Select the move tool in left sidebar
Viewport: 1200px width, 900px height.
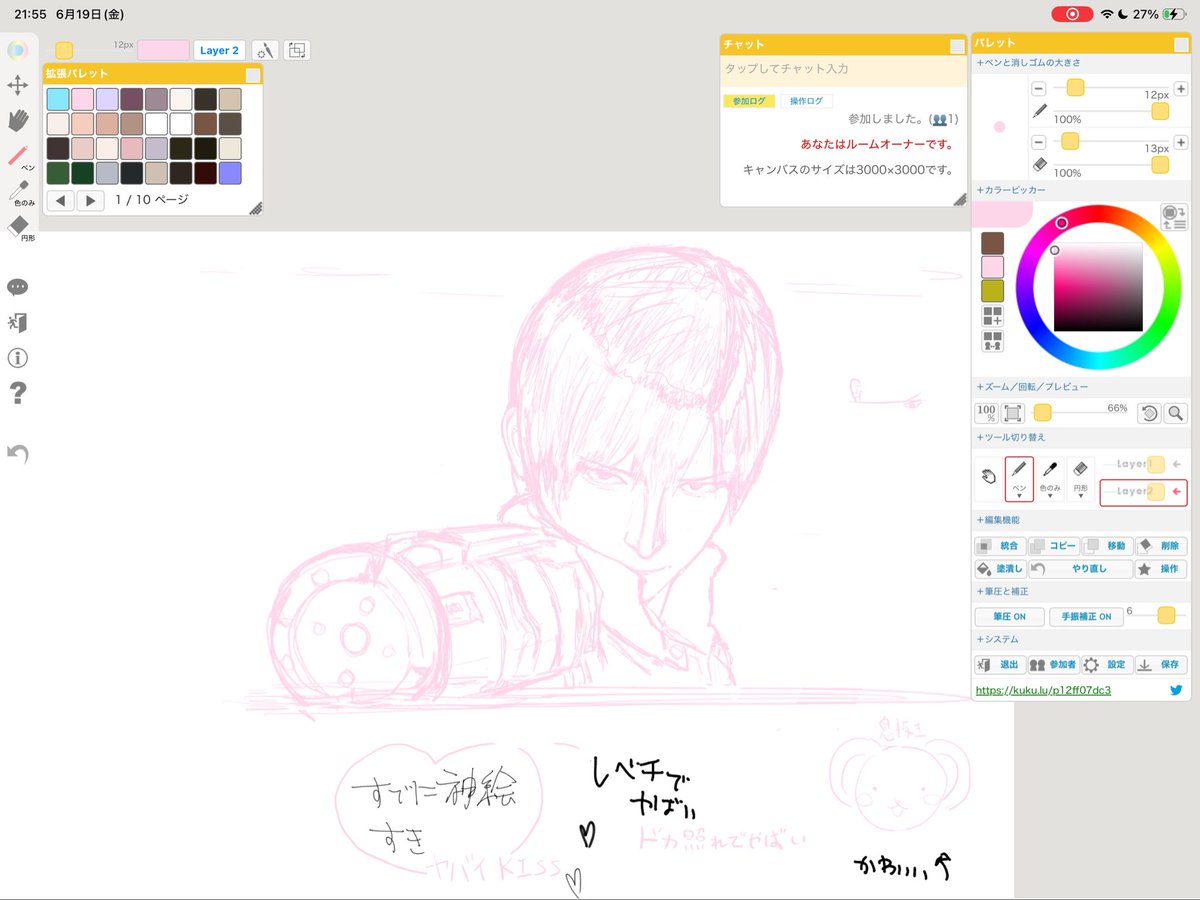coord(18,85)
